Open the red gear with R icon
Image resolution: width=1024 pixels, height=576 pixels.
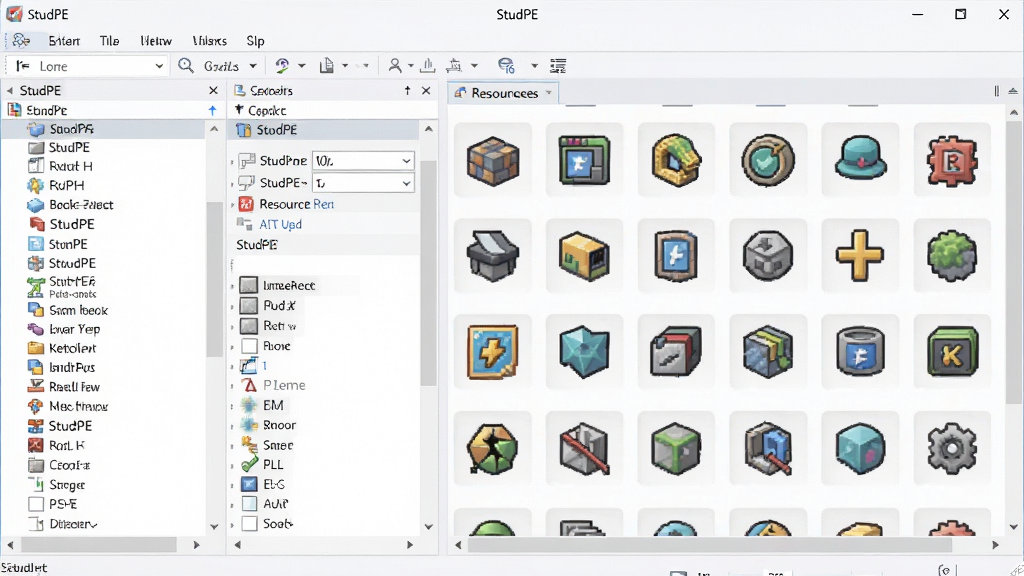click(952, 160)
